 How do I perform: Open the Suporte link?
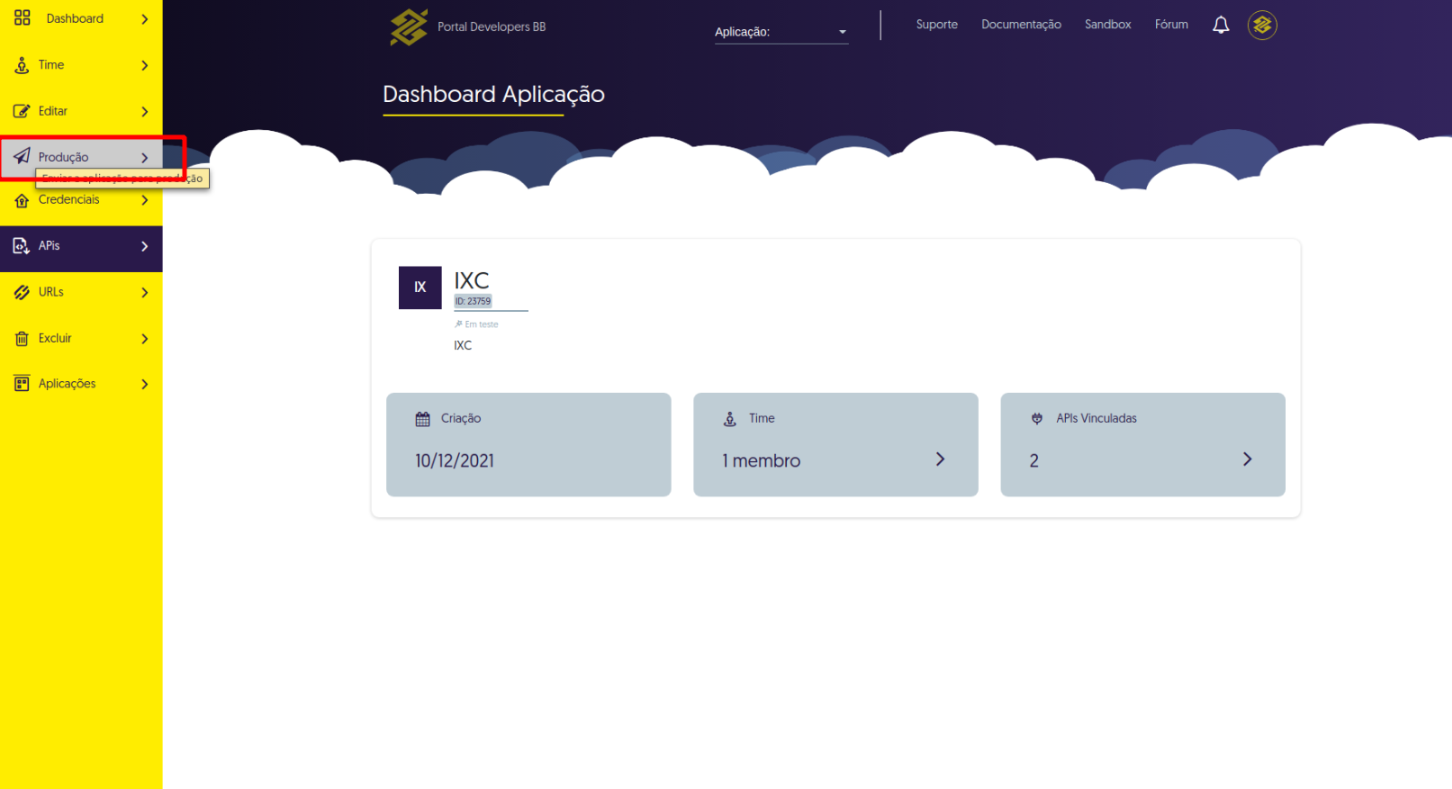click(937, 25)
